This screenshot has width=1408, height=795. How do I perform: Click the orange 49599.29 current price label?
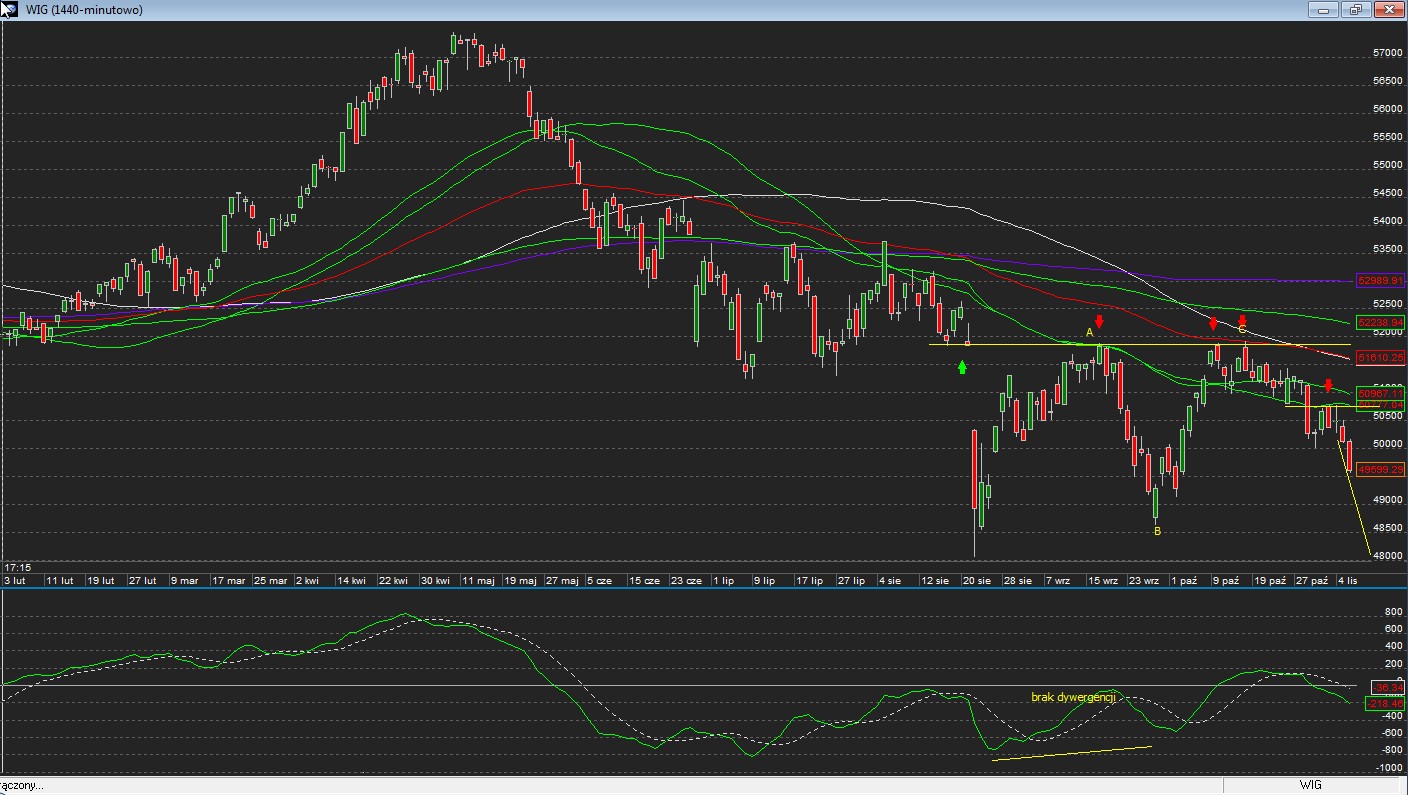(1380, 469)
